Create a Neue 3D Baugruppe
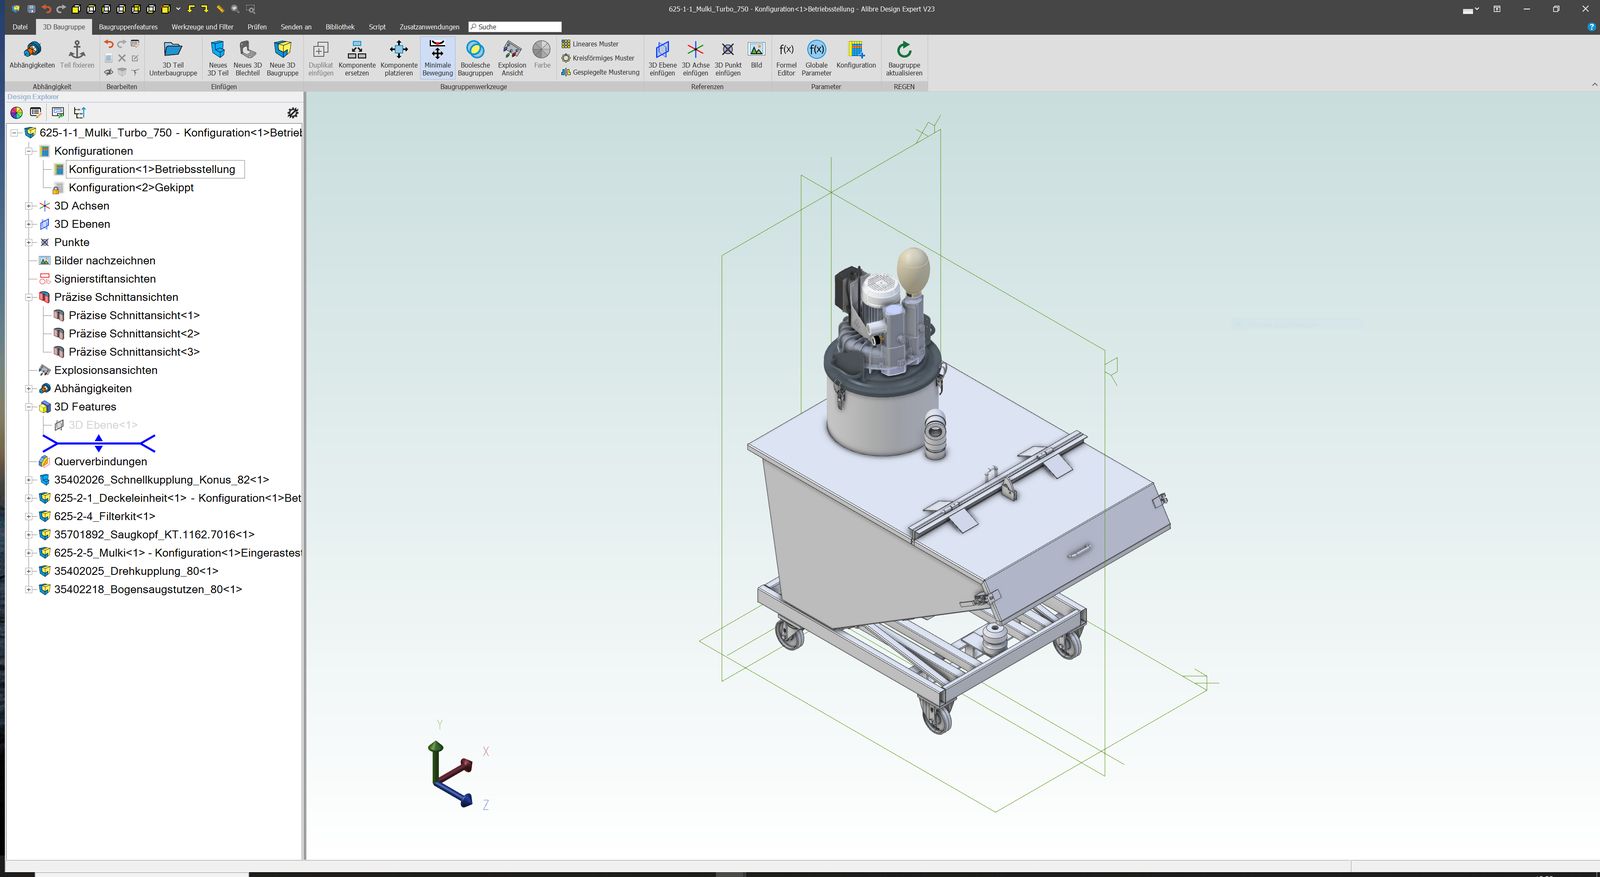1600x877 pixels. (x=283, y=57)
